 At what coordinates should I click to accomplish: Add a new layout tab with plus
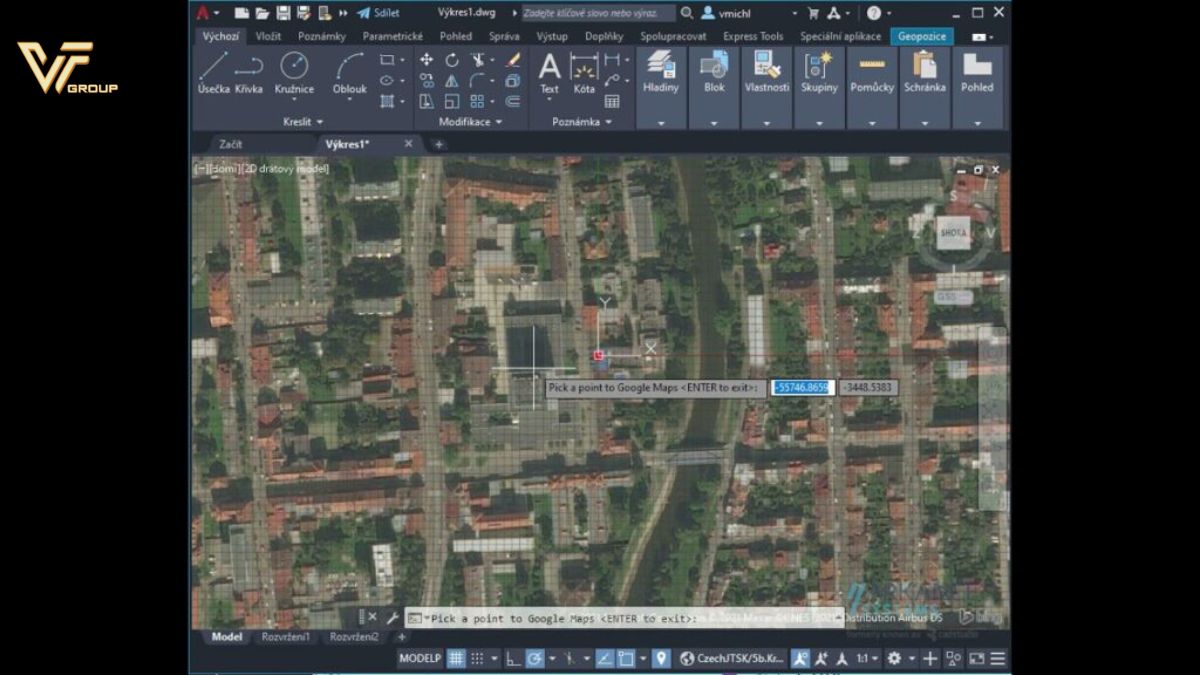[x=402, y=636]
